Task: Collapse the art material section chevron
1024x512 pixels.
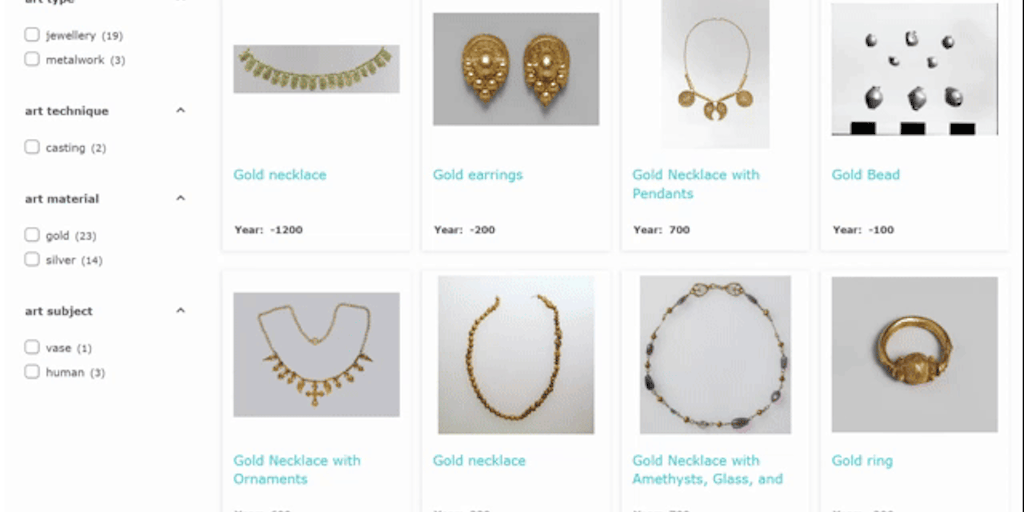Action: pyautogui.click(x=181, y=198)
